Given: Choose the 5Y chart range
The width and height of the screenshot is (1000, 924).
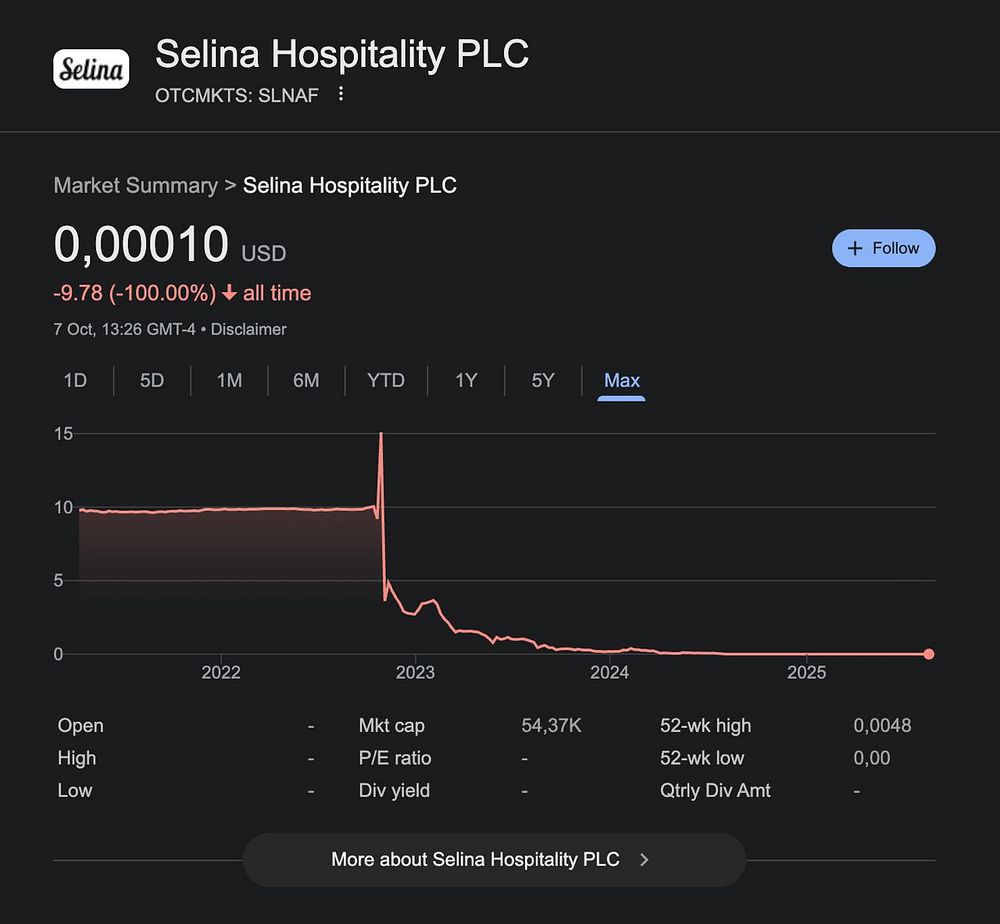Looking at the screenshot, I should (543, 380).
